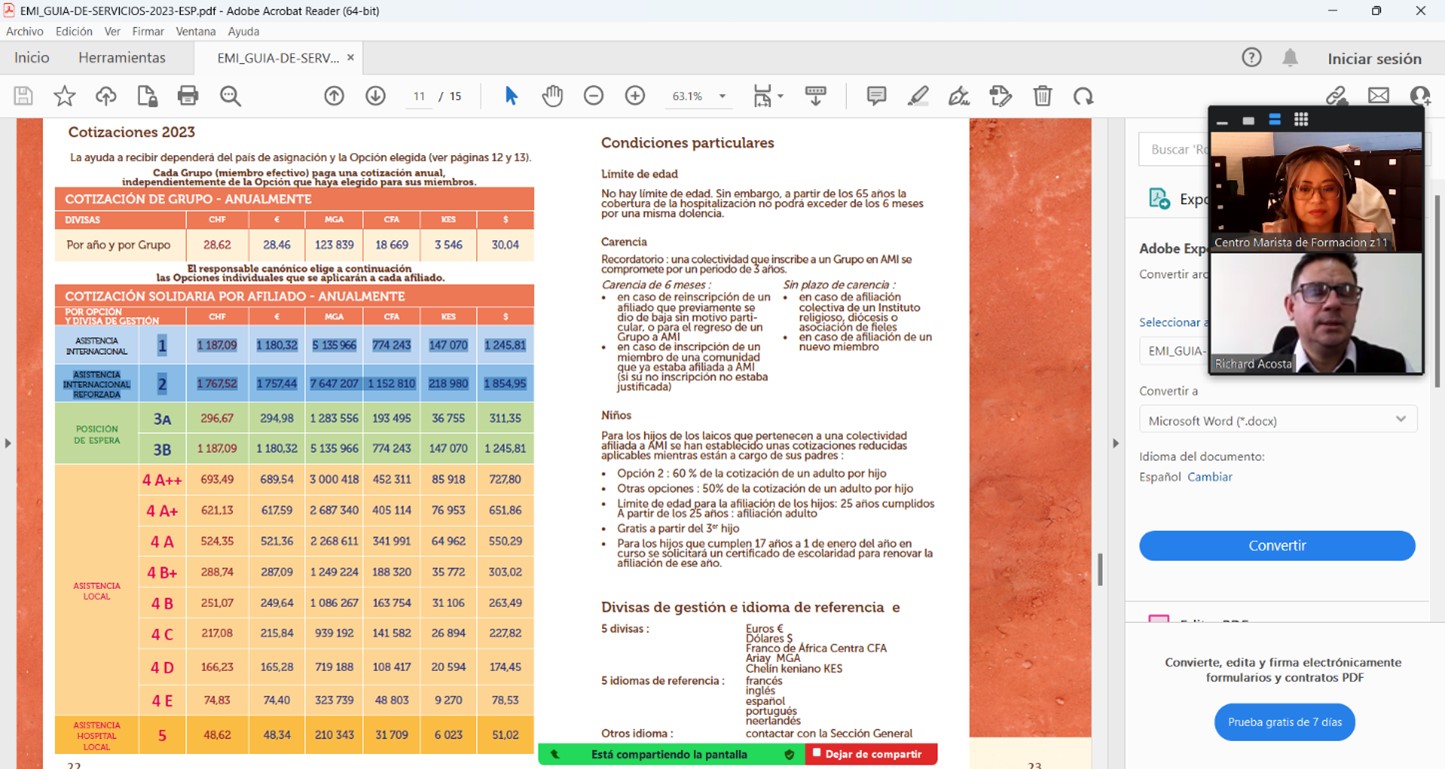Click the Convertir button
The height and width of the screenshot is (769, 1445).
tap(1277, 545)
